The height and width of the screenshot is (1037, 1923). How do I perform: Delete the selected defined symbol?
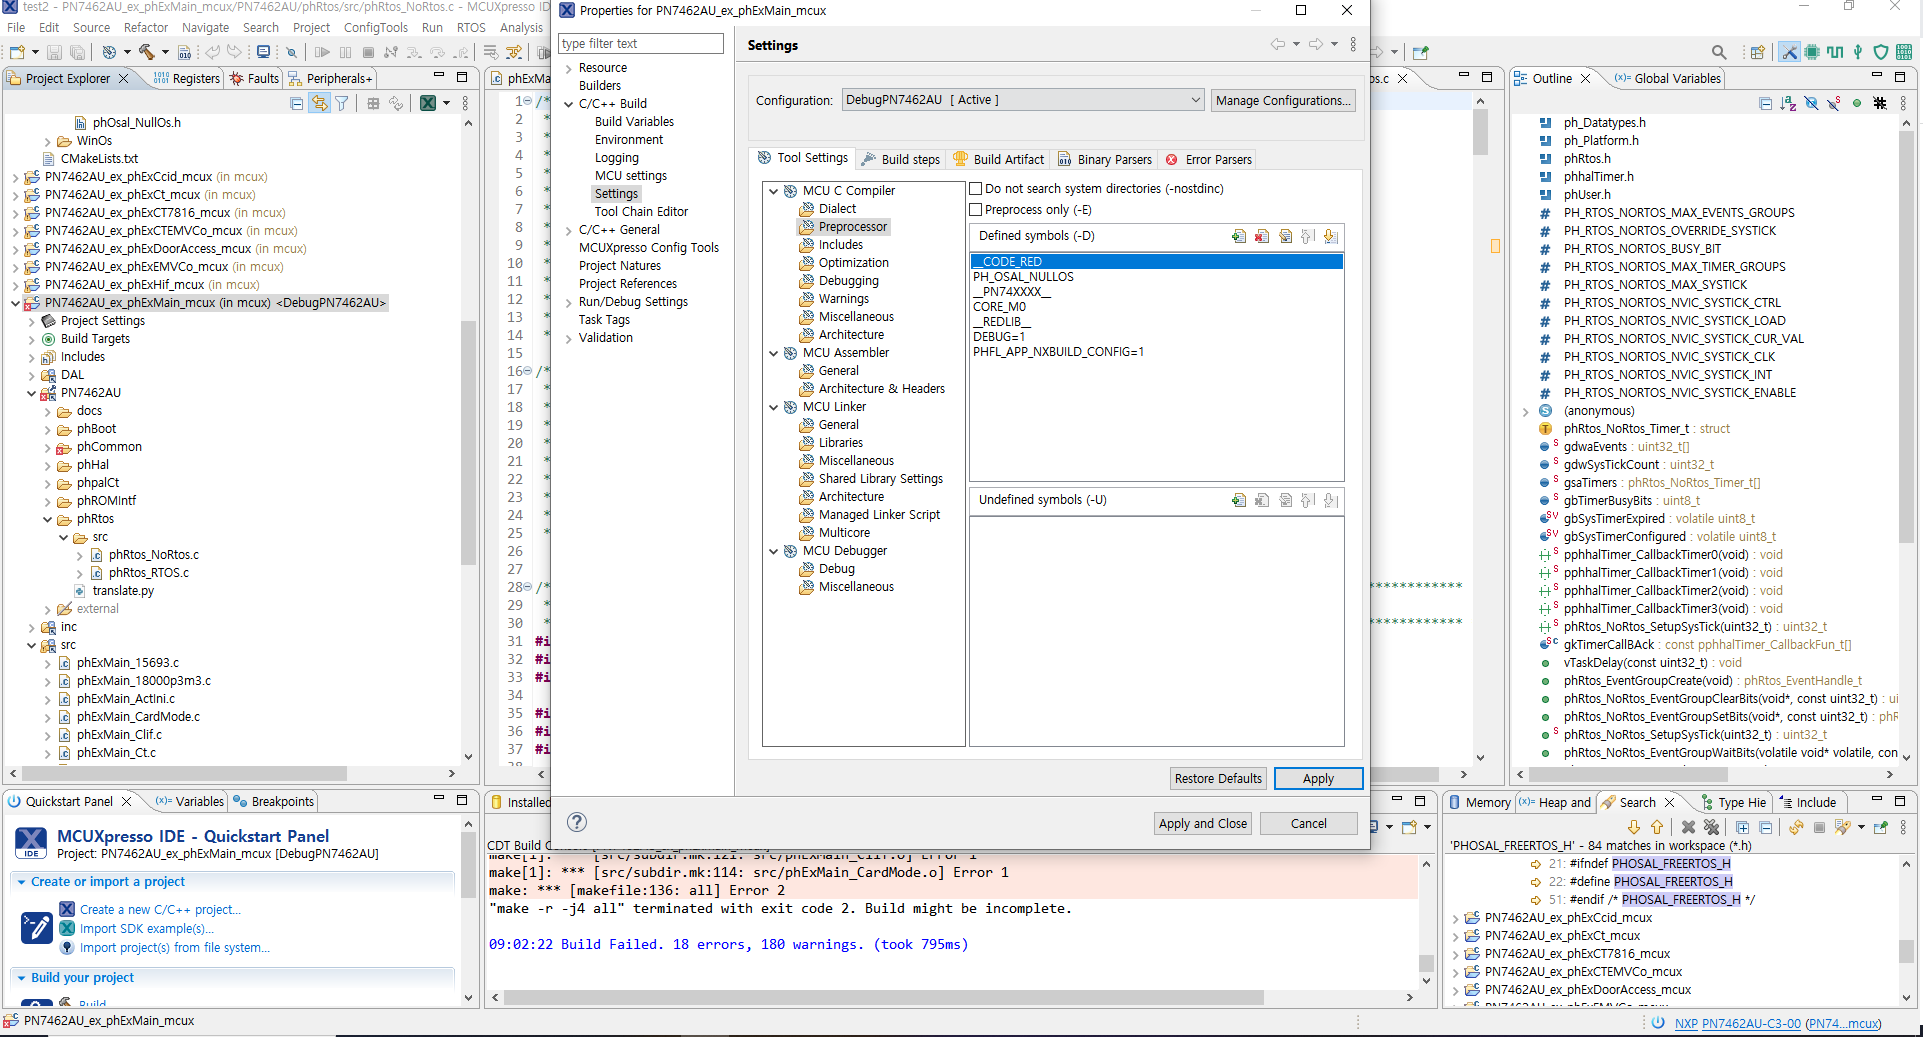1262,237
